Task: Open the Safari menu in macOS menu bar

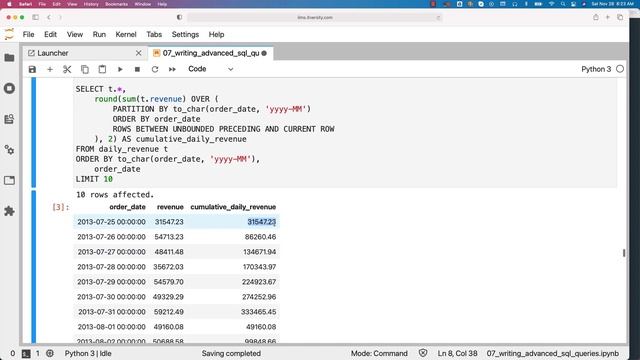Action: click(25, 4)
